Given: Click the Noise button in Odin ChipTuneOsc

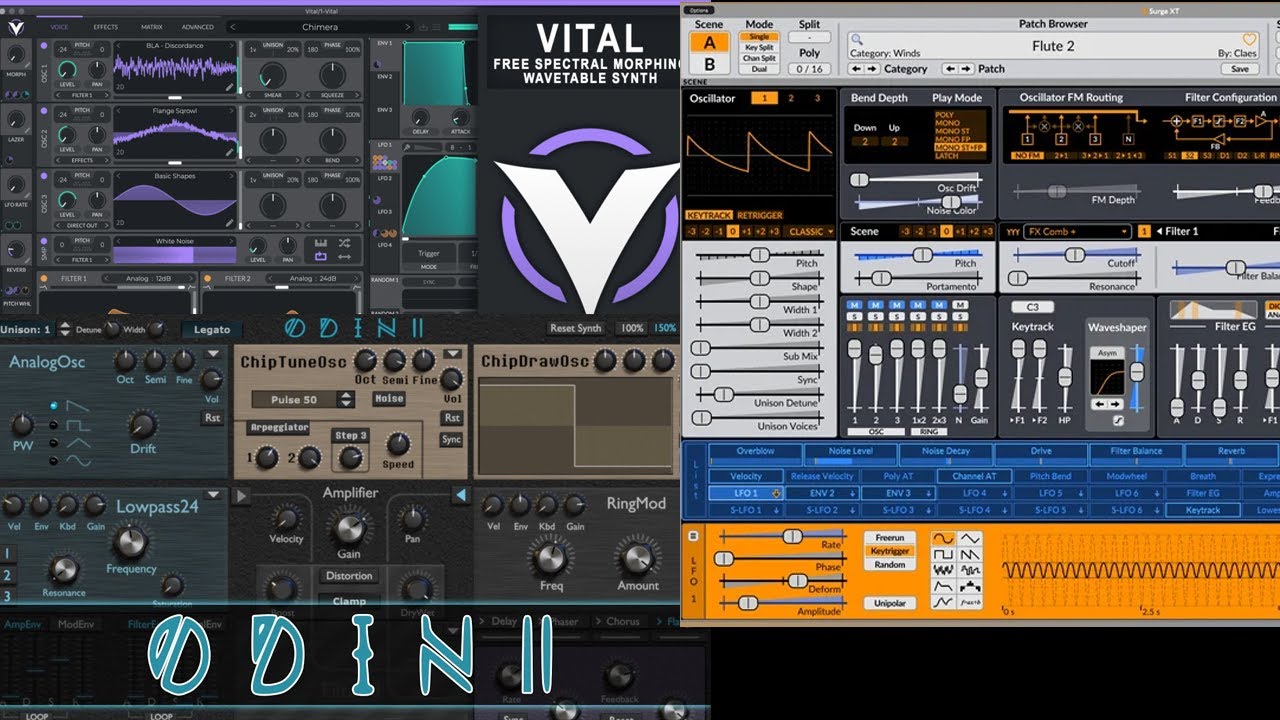Looking at the screenshot, I should pos(389,398).
